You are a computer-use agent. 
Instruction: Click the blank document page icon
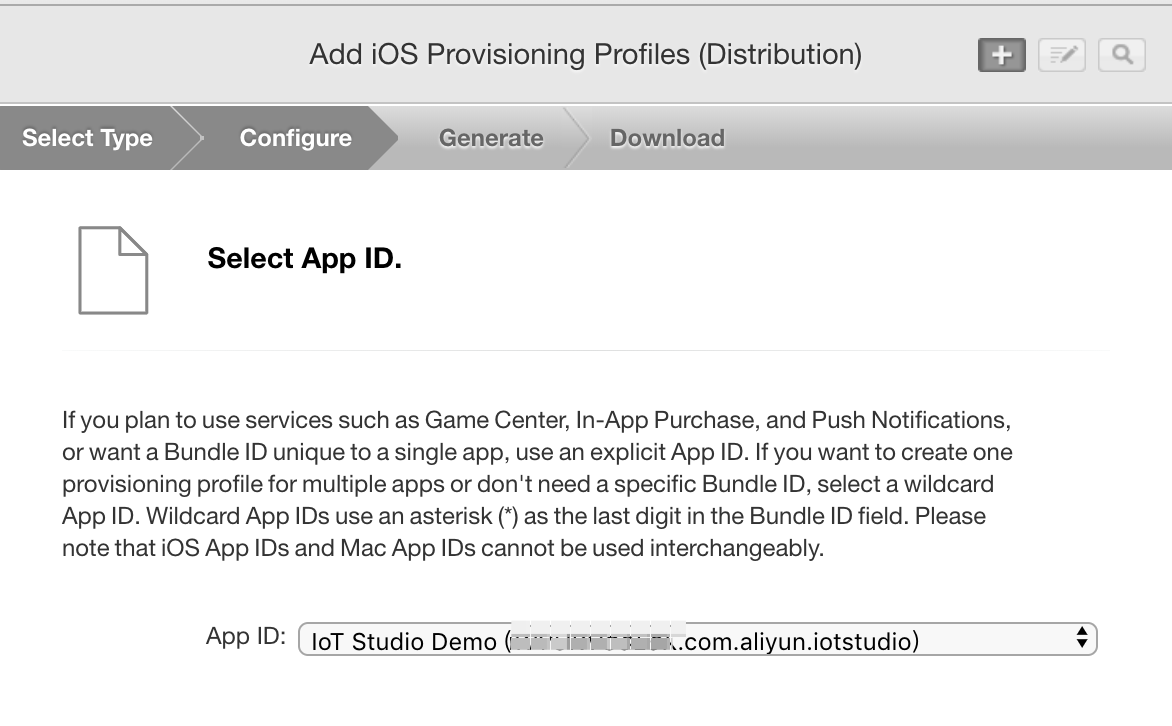pos(113,270)
